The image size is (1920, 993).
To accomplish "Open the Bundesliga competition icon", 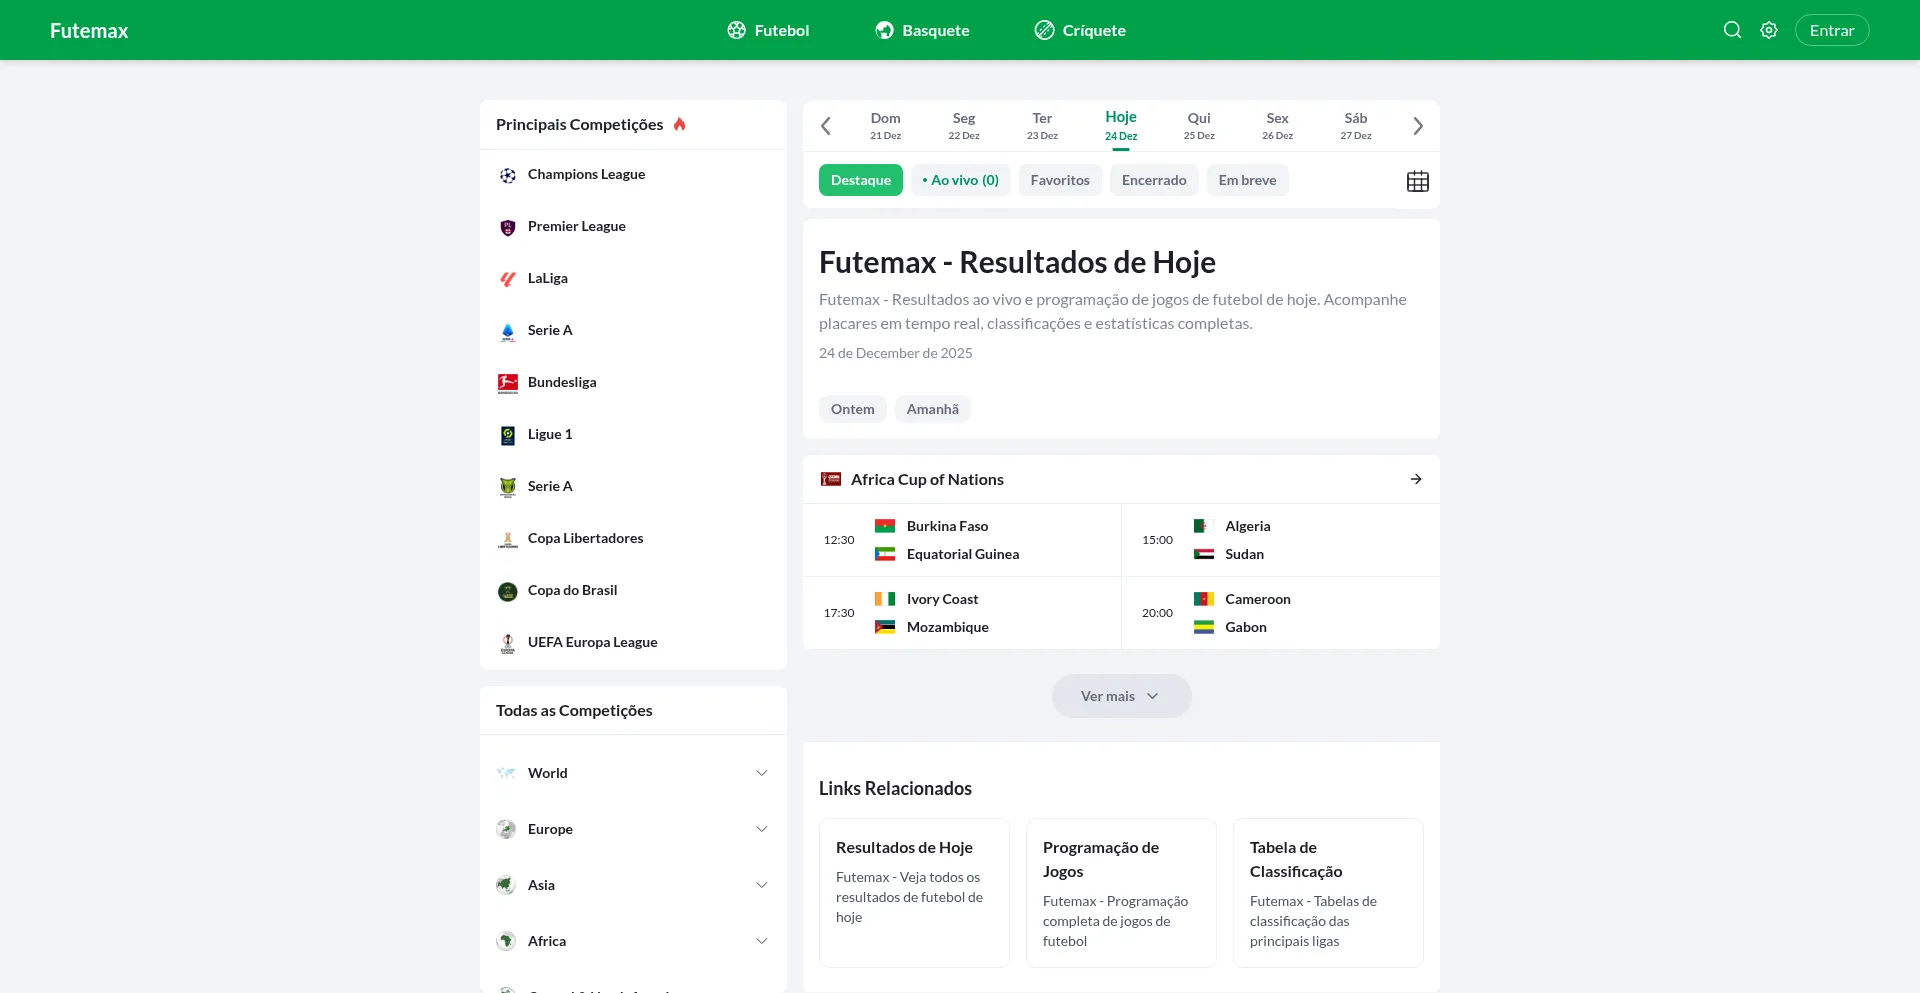I will (509, 382).
